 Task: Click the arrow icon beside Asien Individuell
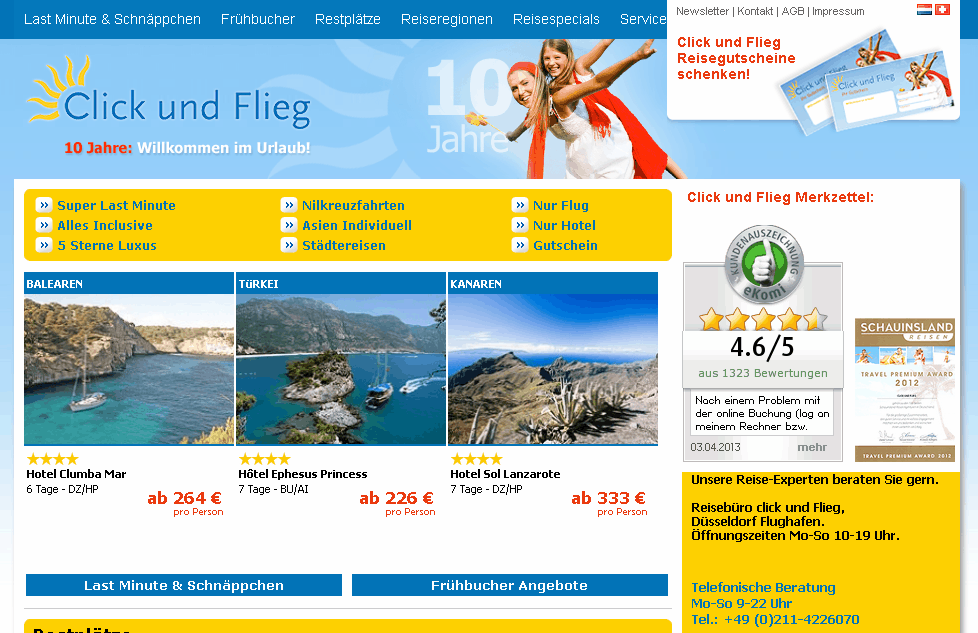[x=289, y=225]
